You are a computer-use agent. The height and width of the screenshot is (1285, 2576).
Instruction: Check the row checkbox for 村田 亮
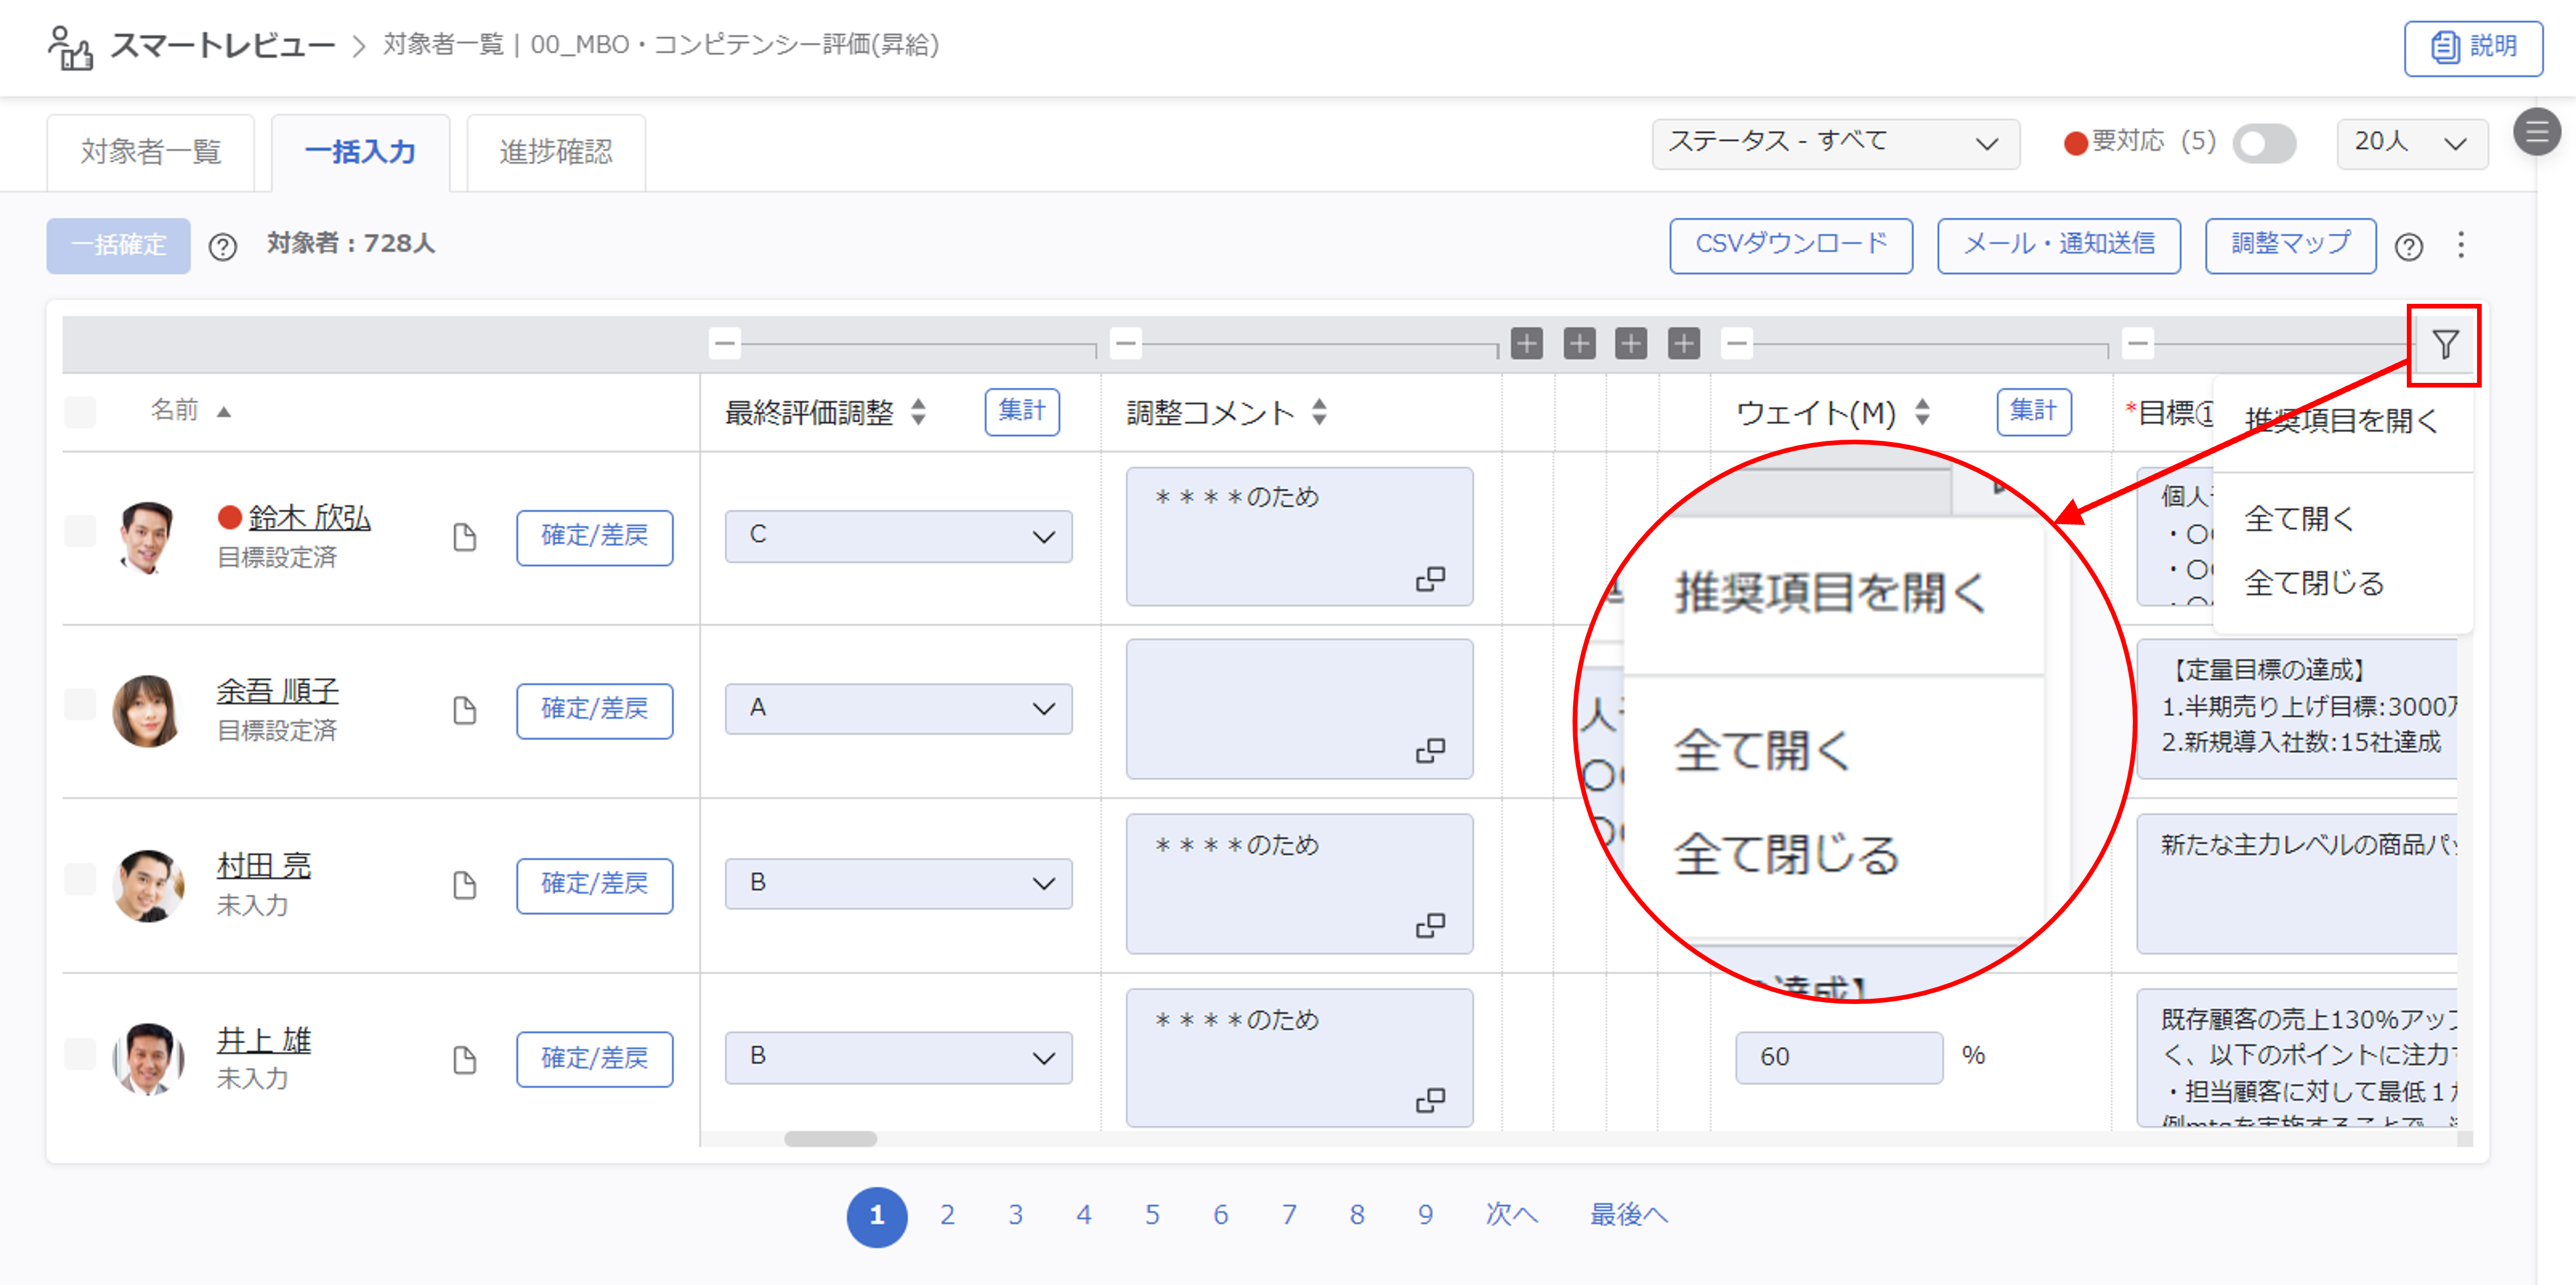[x=80, y=879]
